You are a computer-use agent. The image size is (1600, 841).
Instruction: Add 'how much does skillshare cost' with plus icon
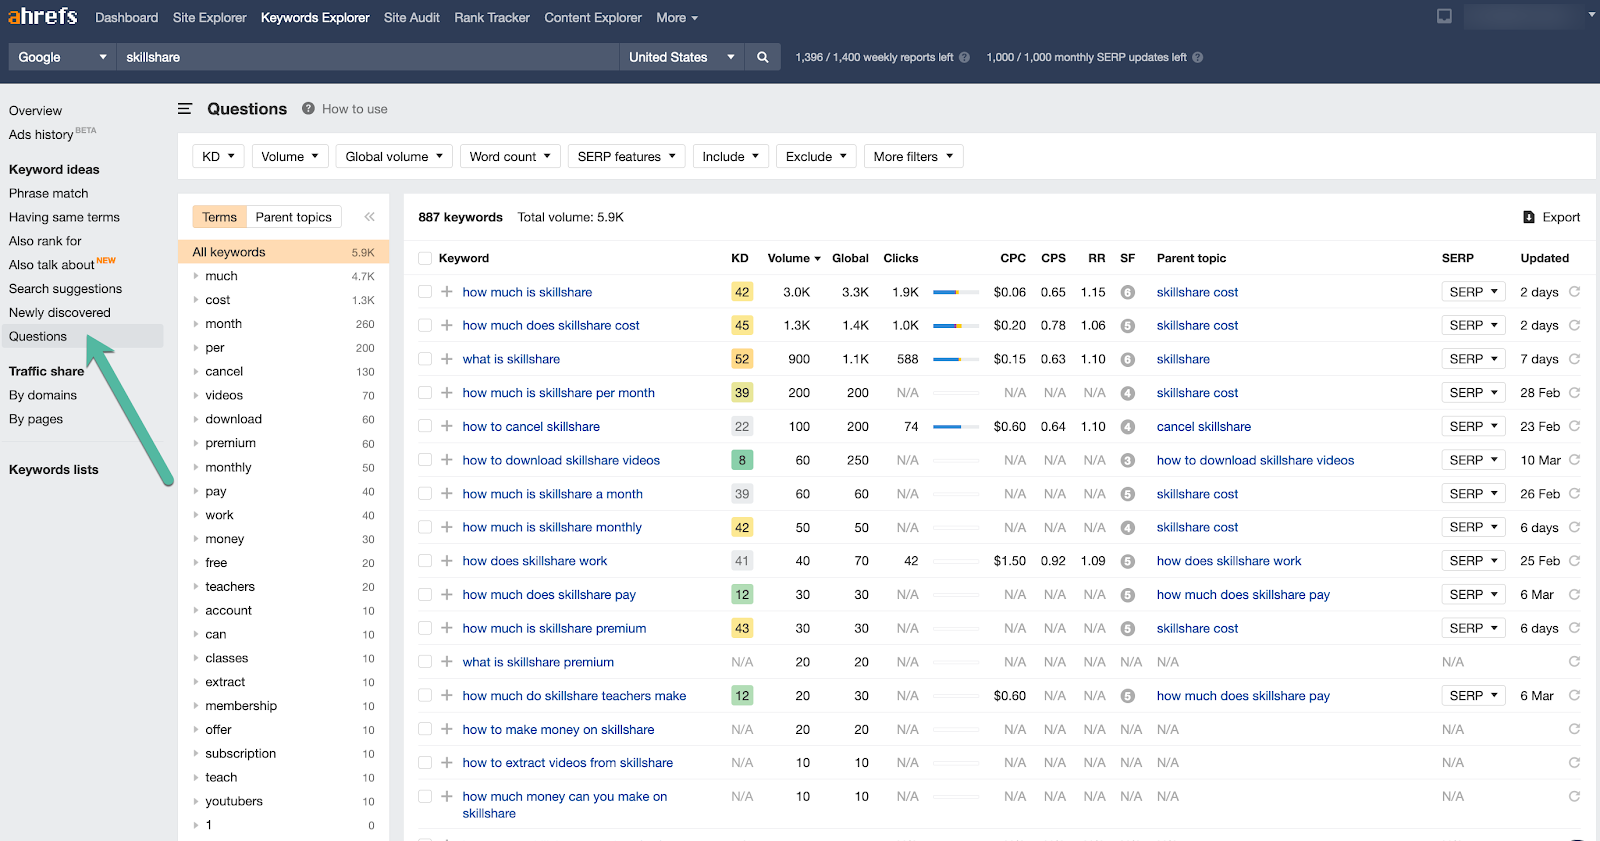[447, 325]
